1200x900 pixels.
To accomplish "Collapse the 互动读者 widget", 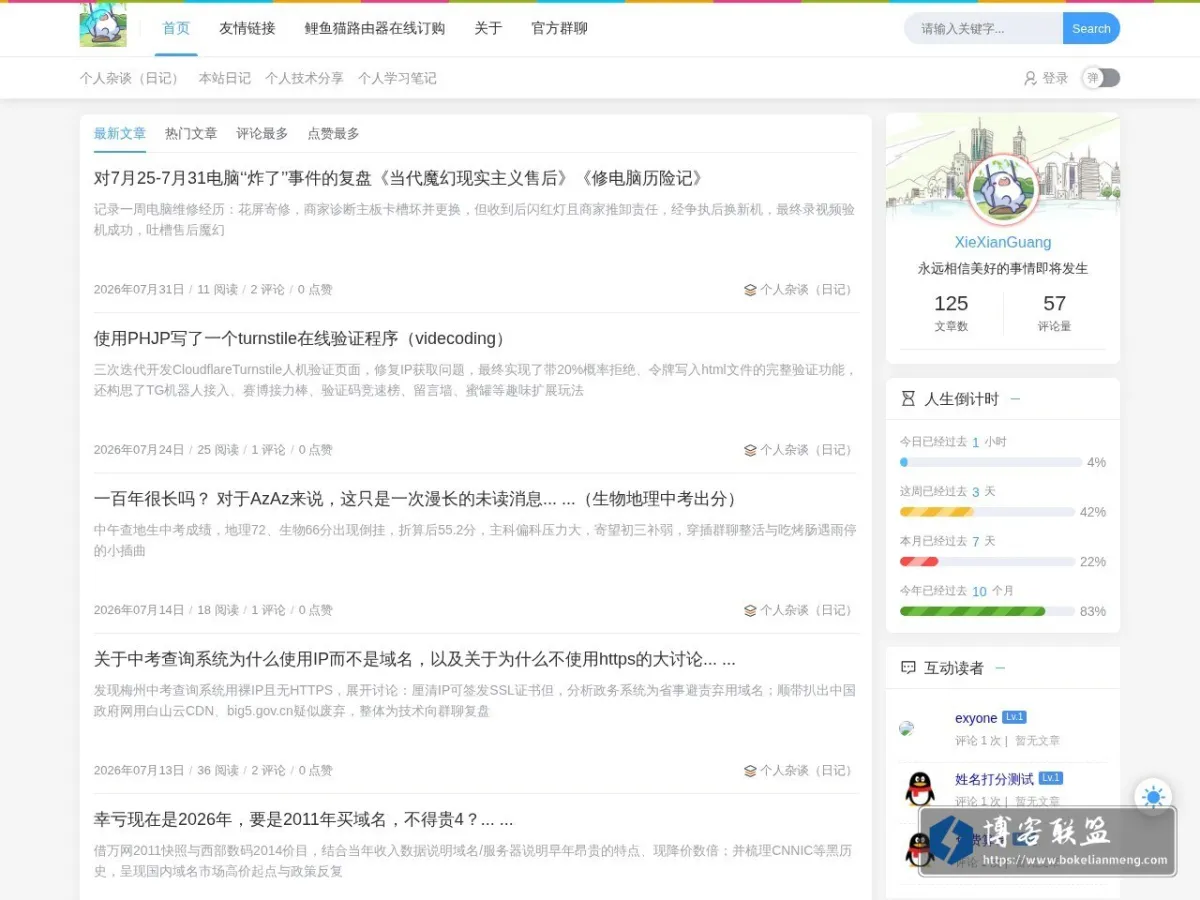I will coord(1000,668).
